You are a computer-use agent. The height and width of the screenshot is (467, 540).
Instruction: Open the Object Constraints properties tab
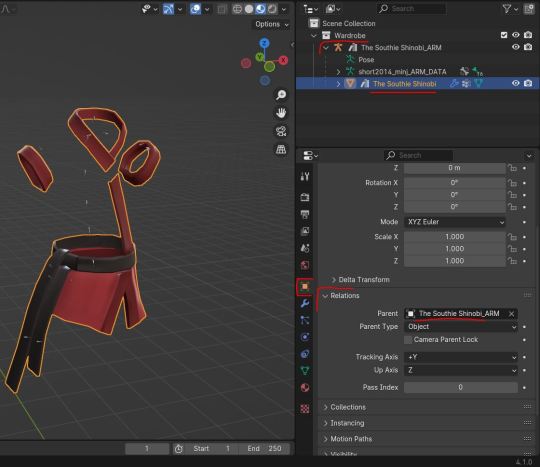click(x=305, y=354)
